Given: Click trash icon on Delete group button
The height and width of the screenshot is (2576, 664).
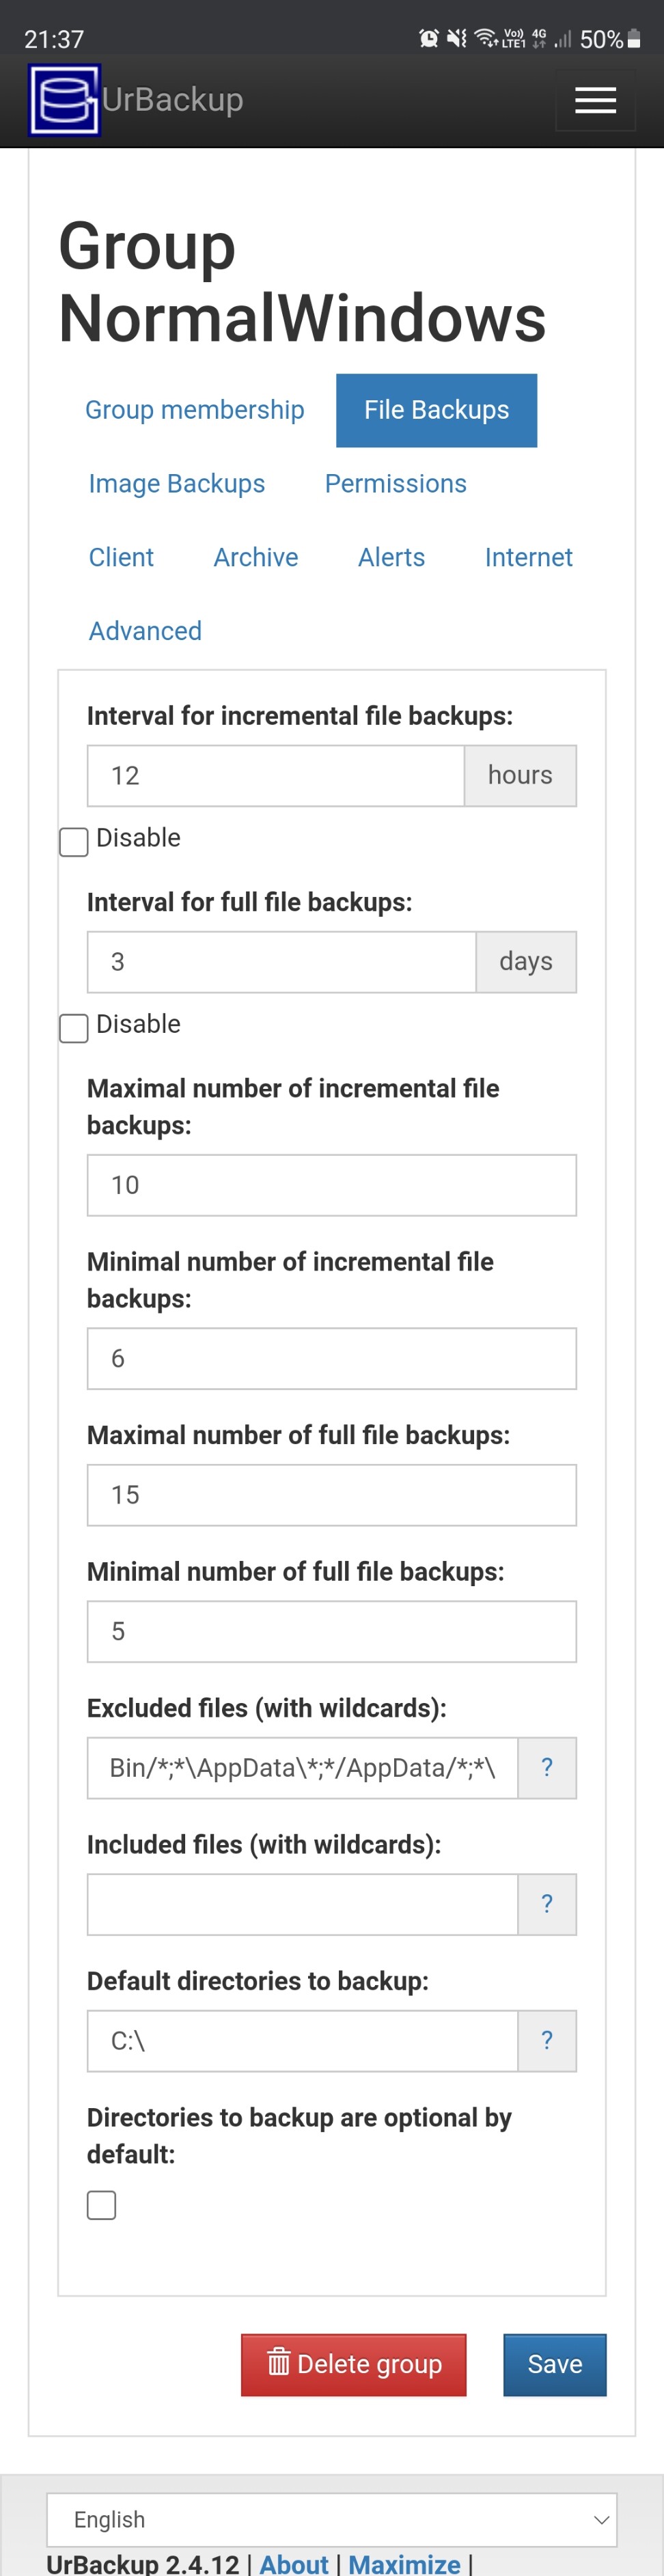Looking at the screenshot, I should coord(278,2363).
